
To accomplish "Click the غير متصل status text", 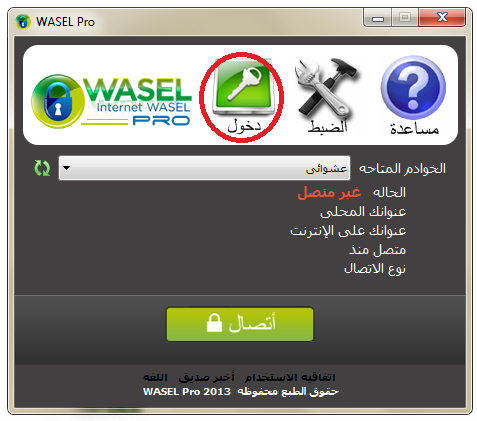I will coord(329,193).
